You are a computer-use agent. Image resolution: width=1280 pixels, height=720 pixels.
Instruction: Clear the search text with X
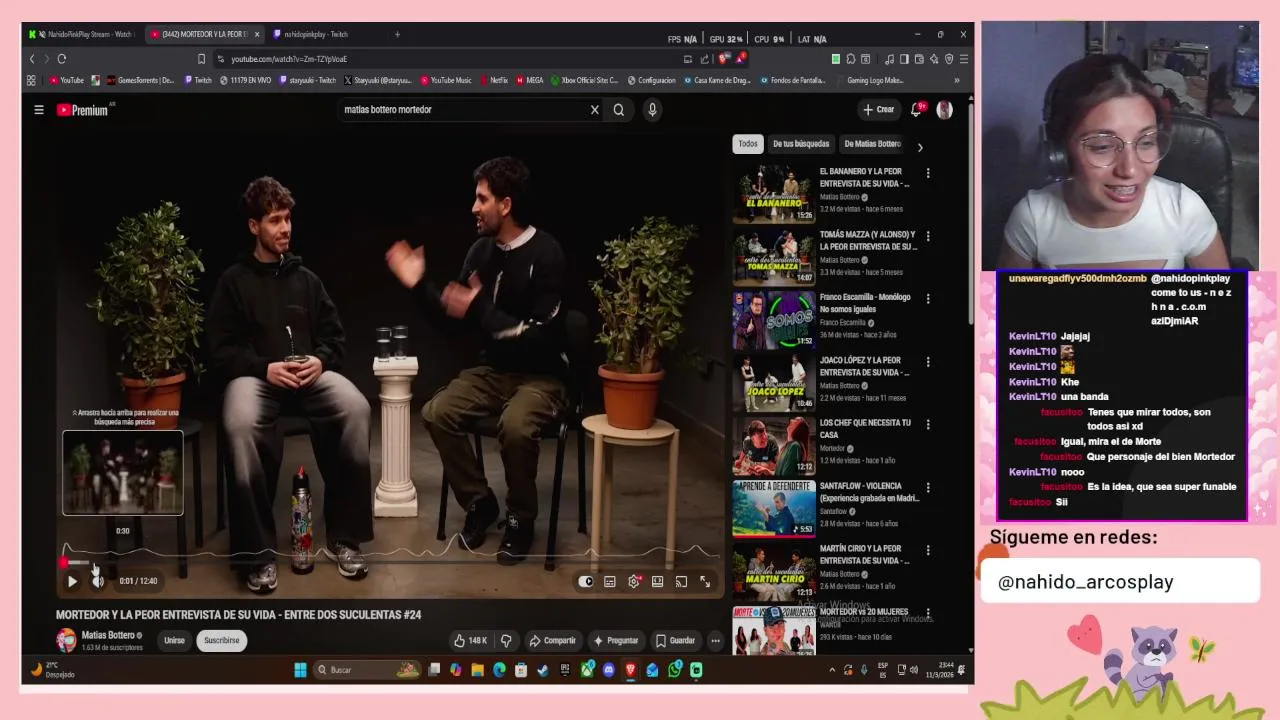coord(594,110)
